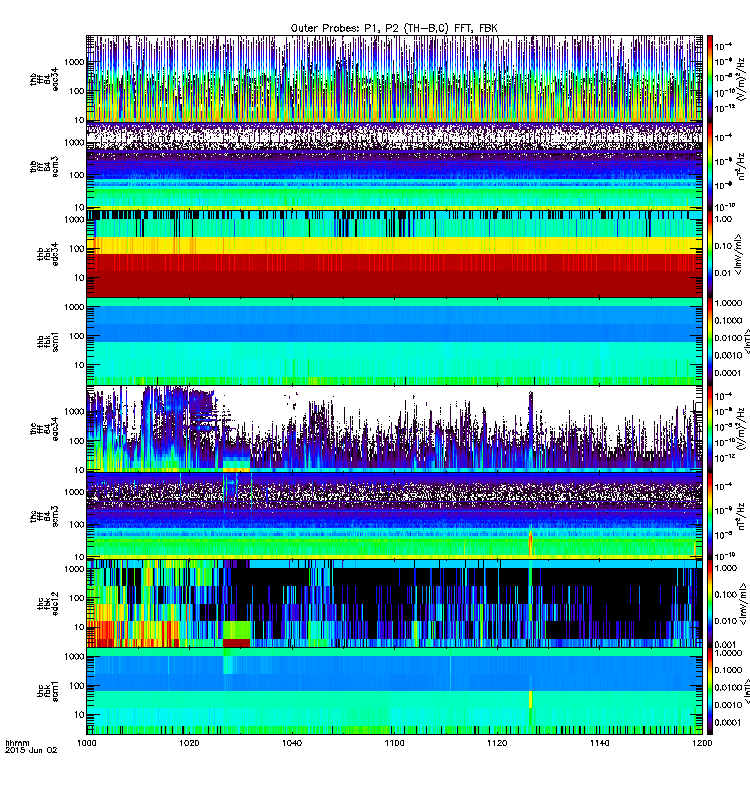
Task: Click the 1140 time tick label
Action: tap(599, 743)
